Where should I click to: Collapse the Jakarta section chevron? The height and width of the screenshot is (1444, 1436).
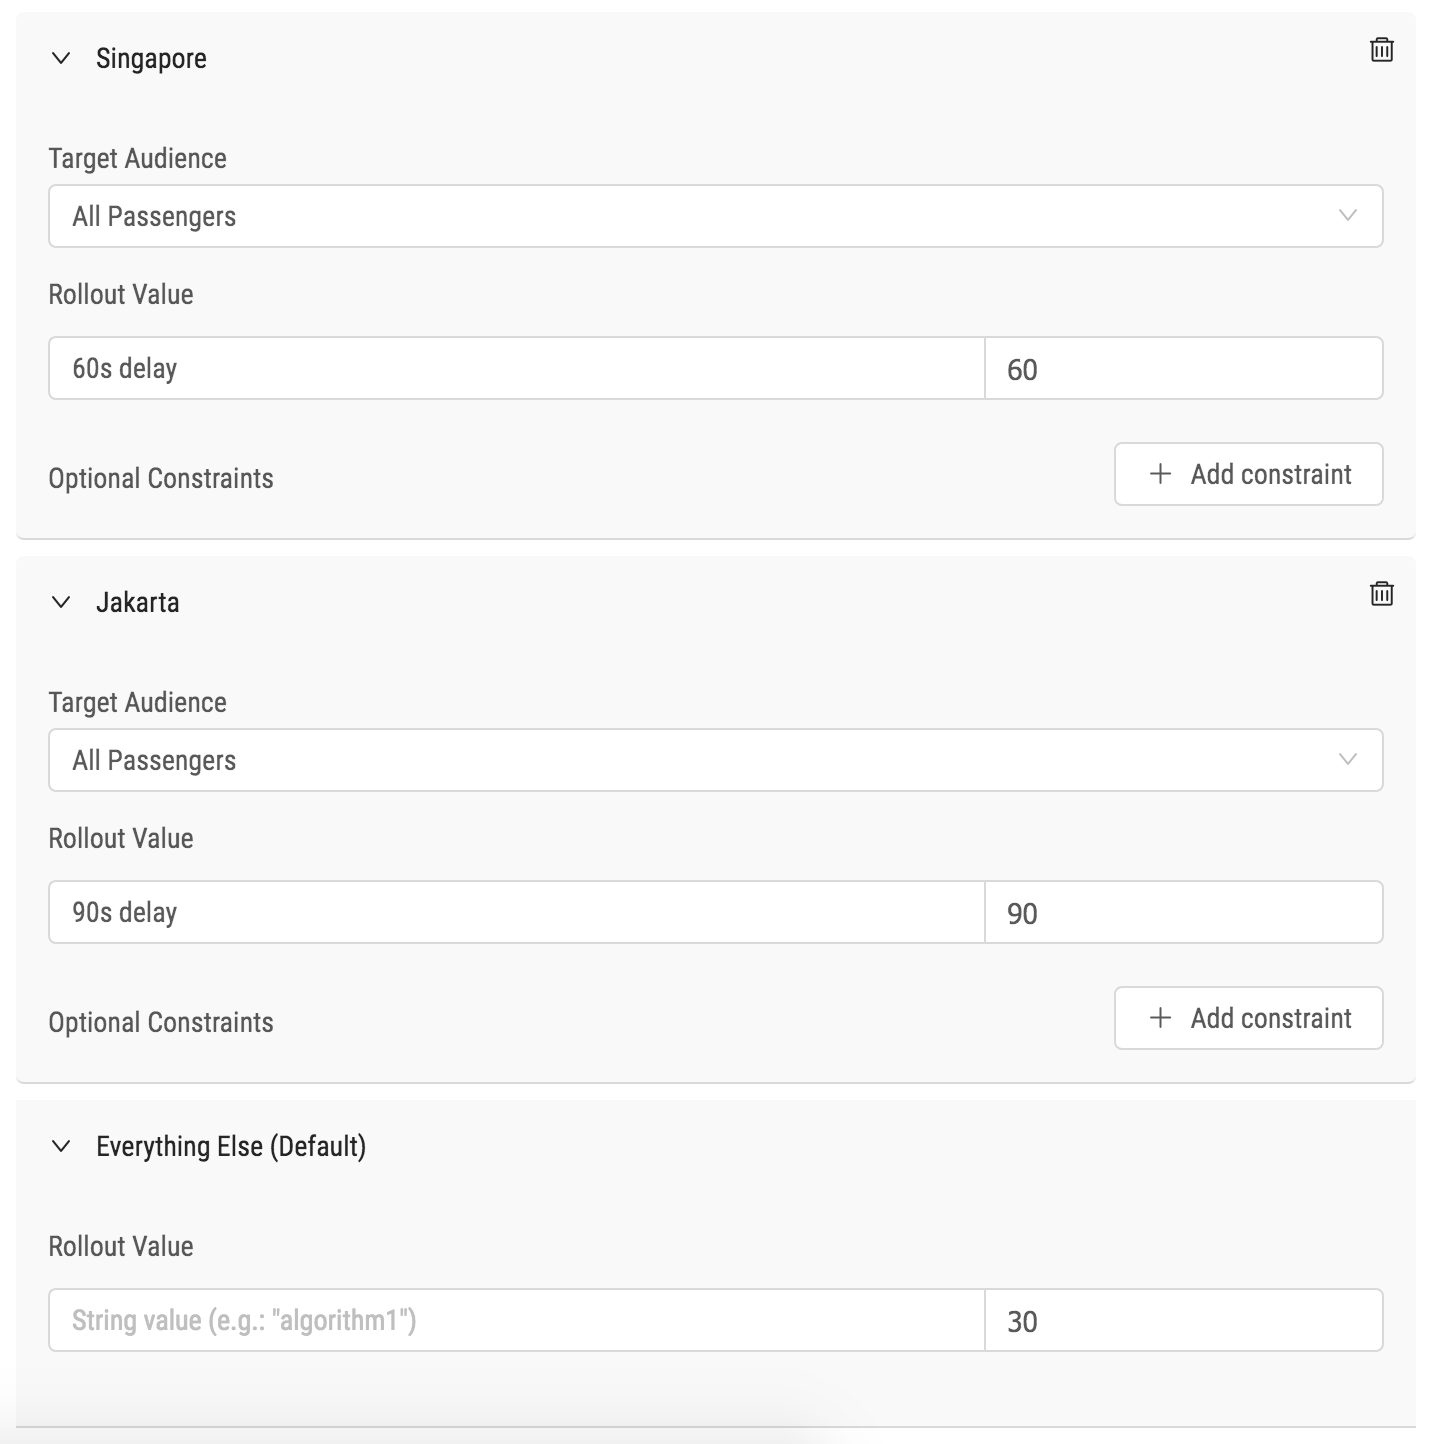click(x=61, y=602)
